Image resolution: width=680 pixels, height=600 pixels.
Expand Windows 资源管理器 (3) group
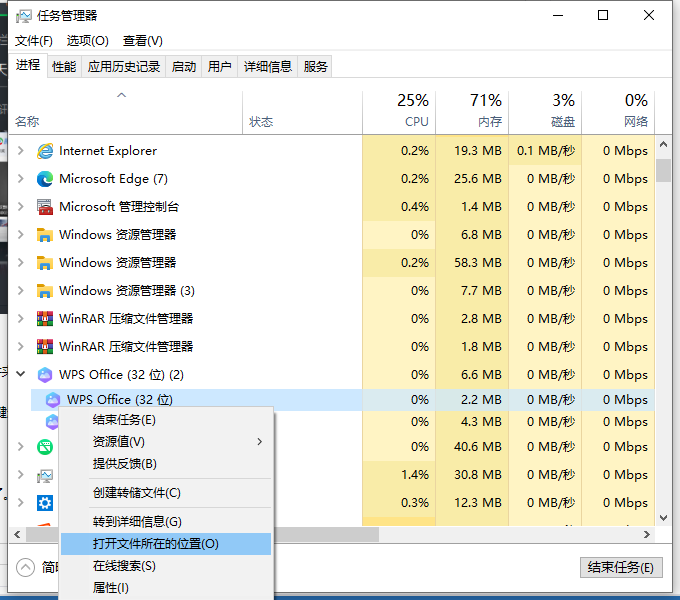[20, 290]
